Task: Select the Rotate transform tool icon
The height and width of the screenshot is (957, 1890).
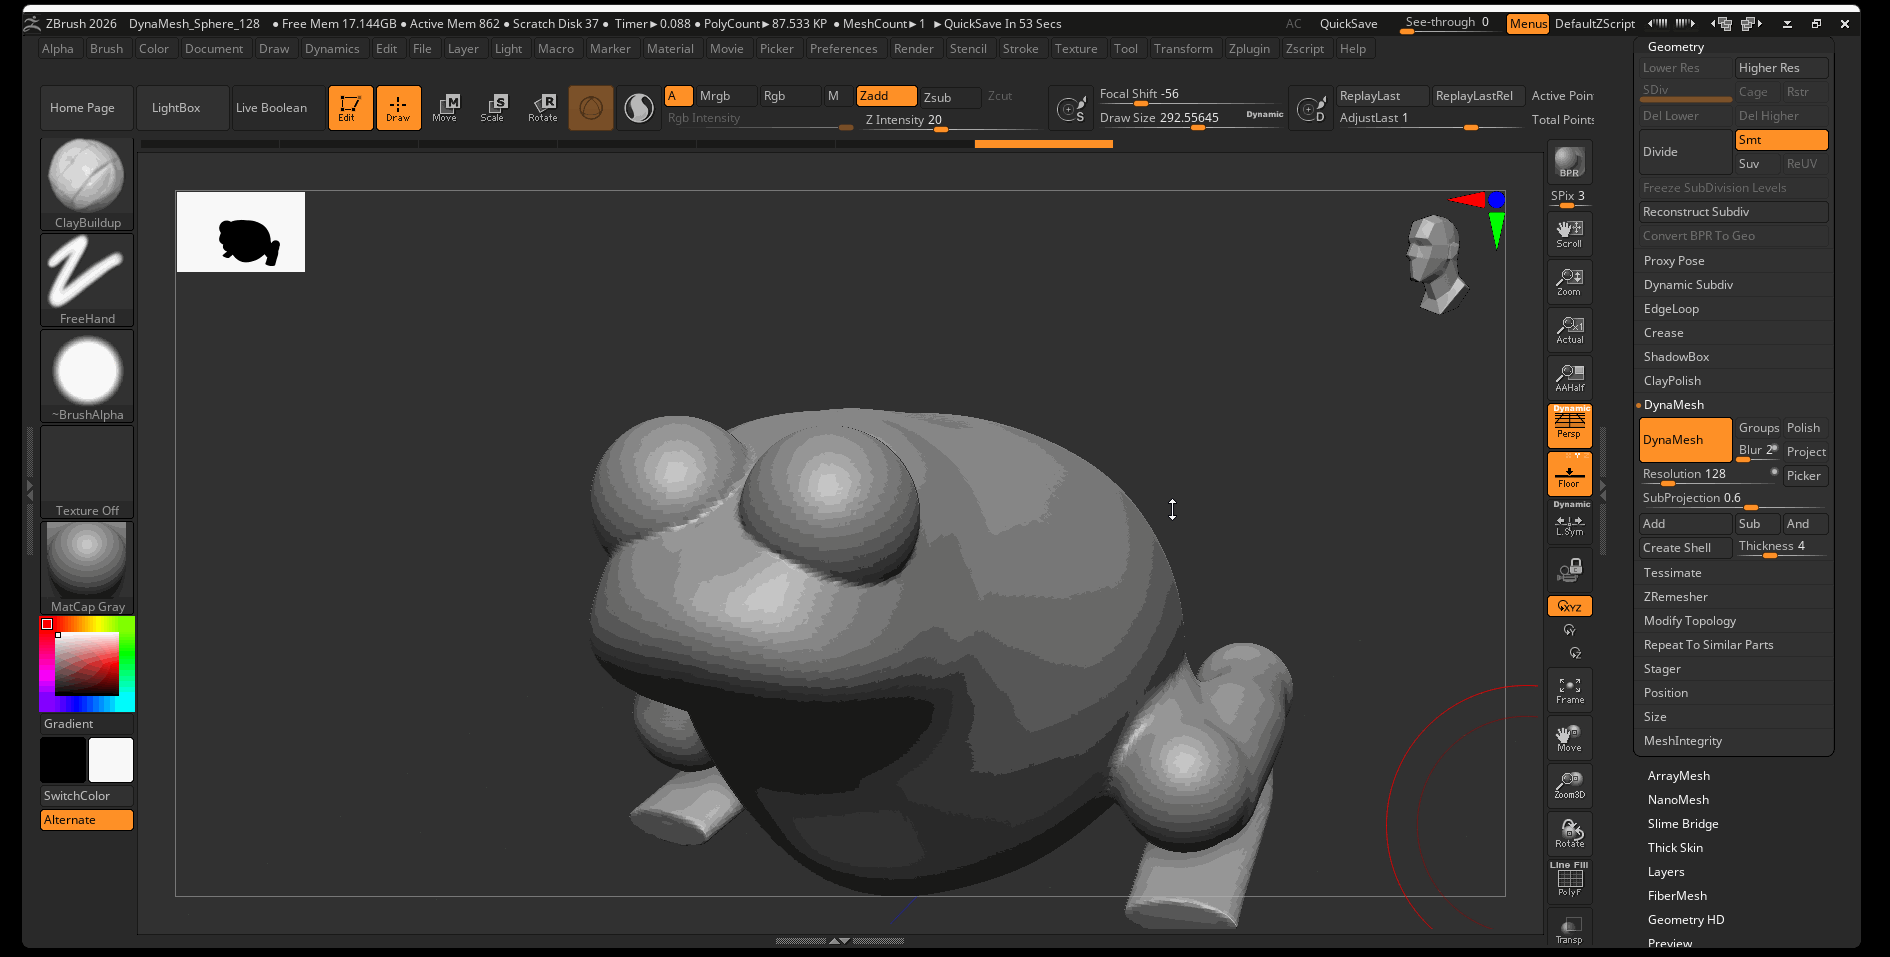Action: tap(543, 107)
